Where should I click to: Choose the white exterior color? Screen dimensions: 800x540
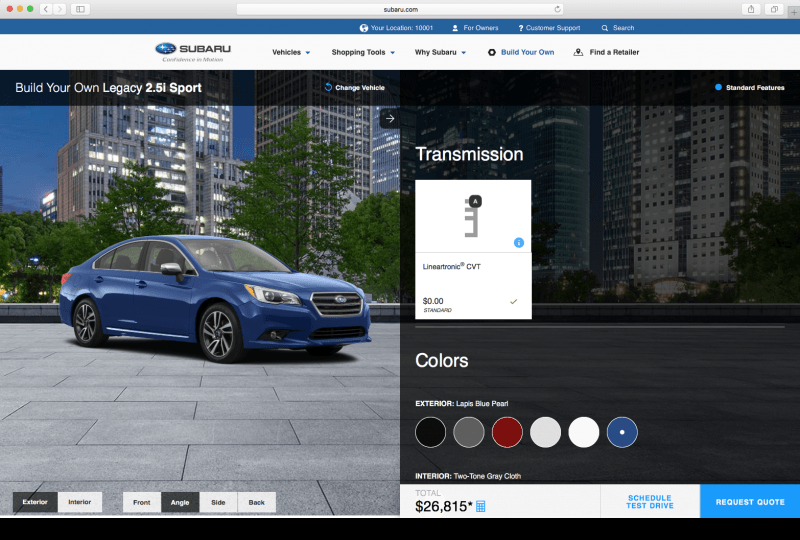click(584, 432)
